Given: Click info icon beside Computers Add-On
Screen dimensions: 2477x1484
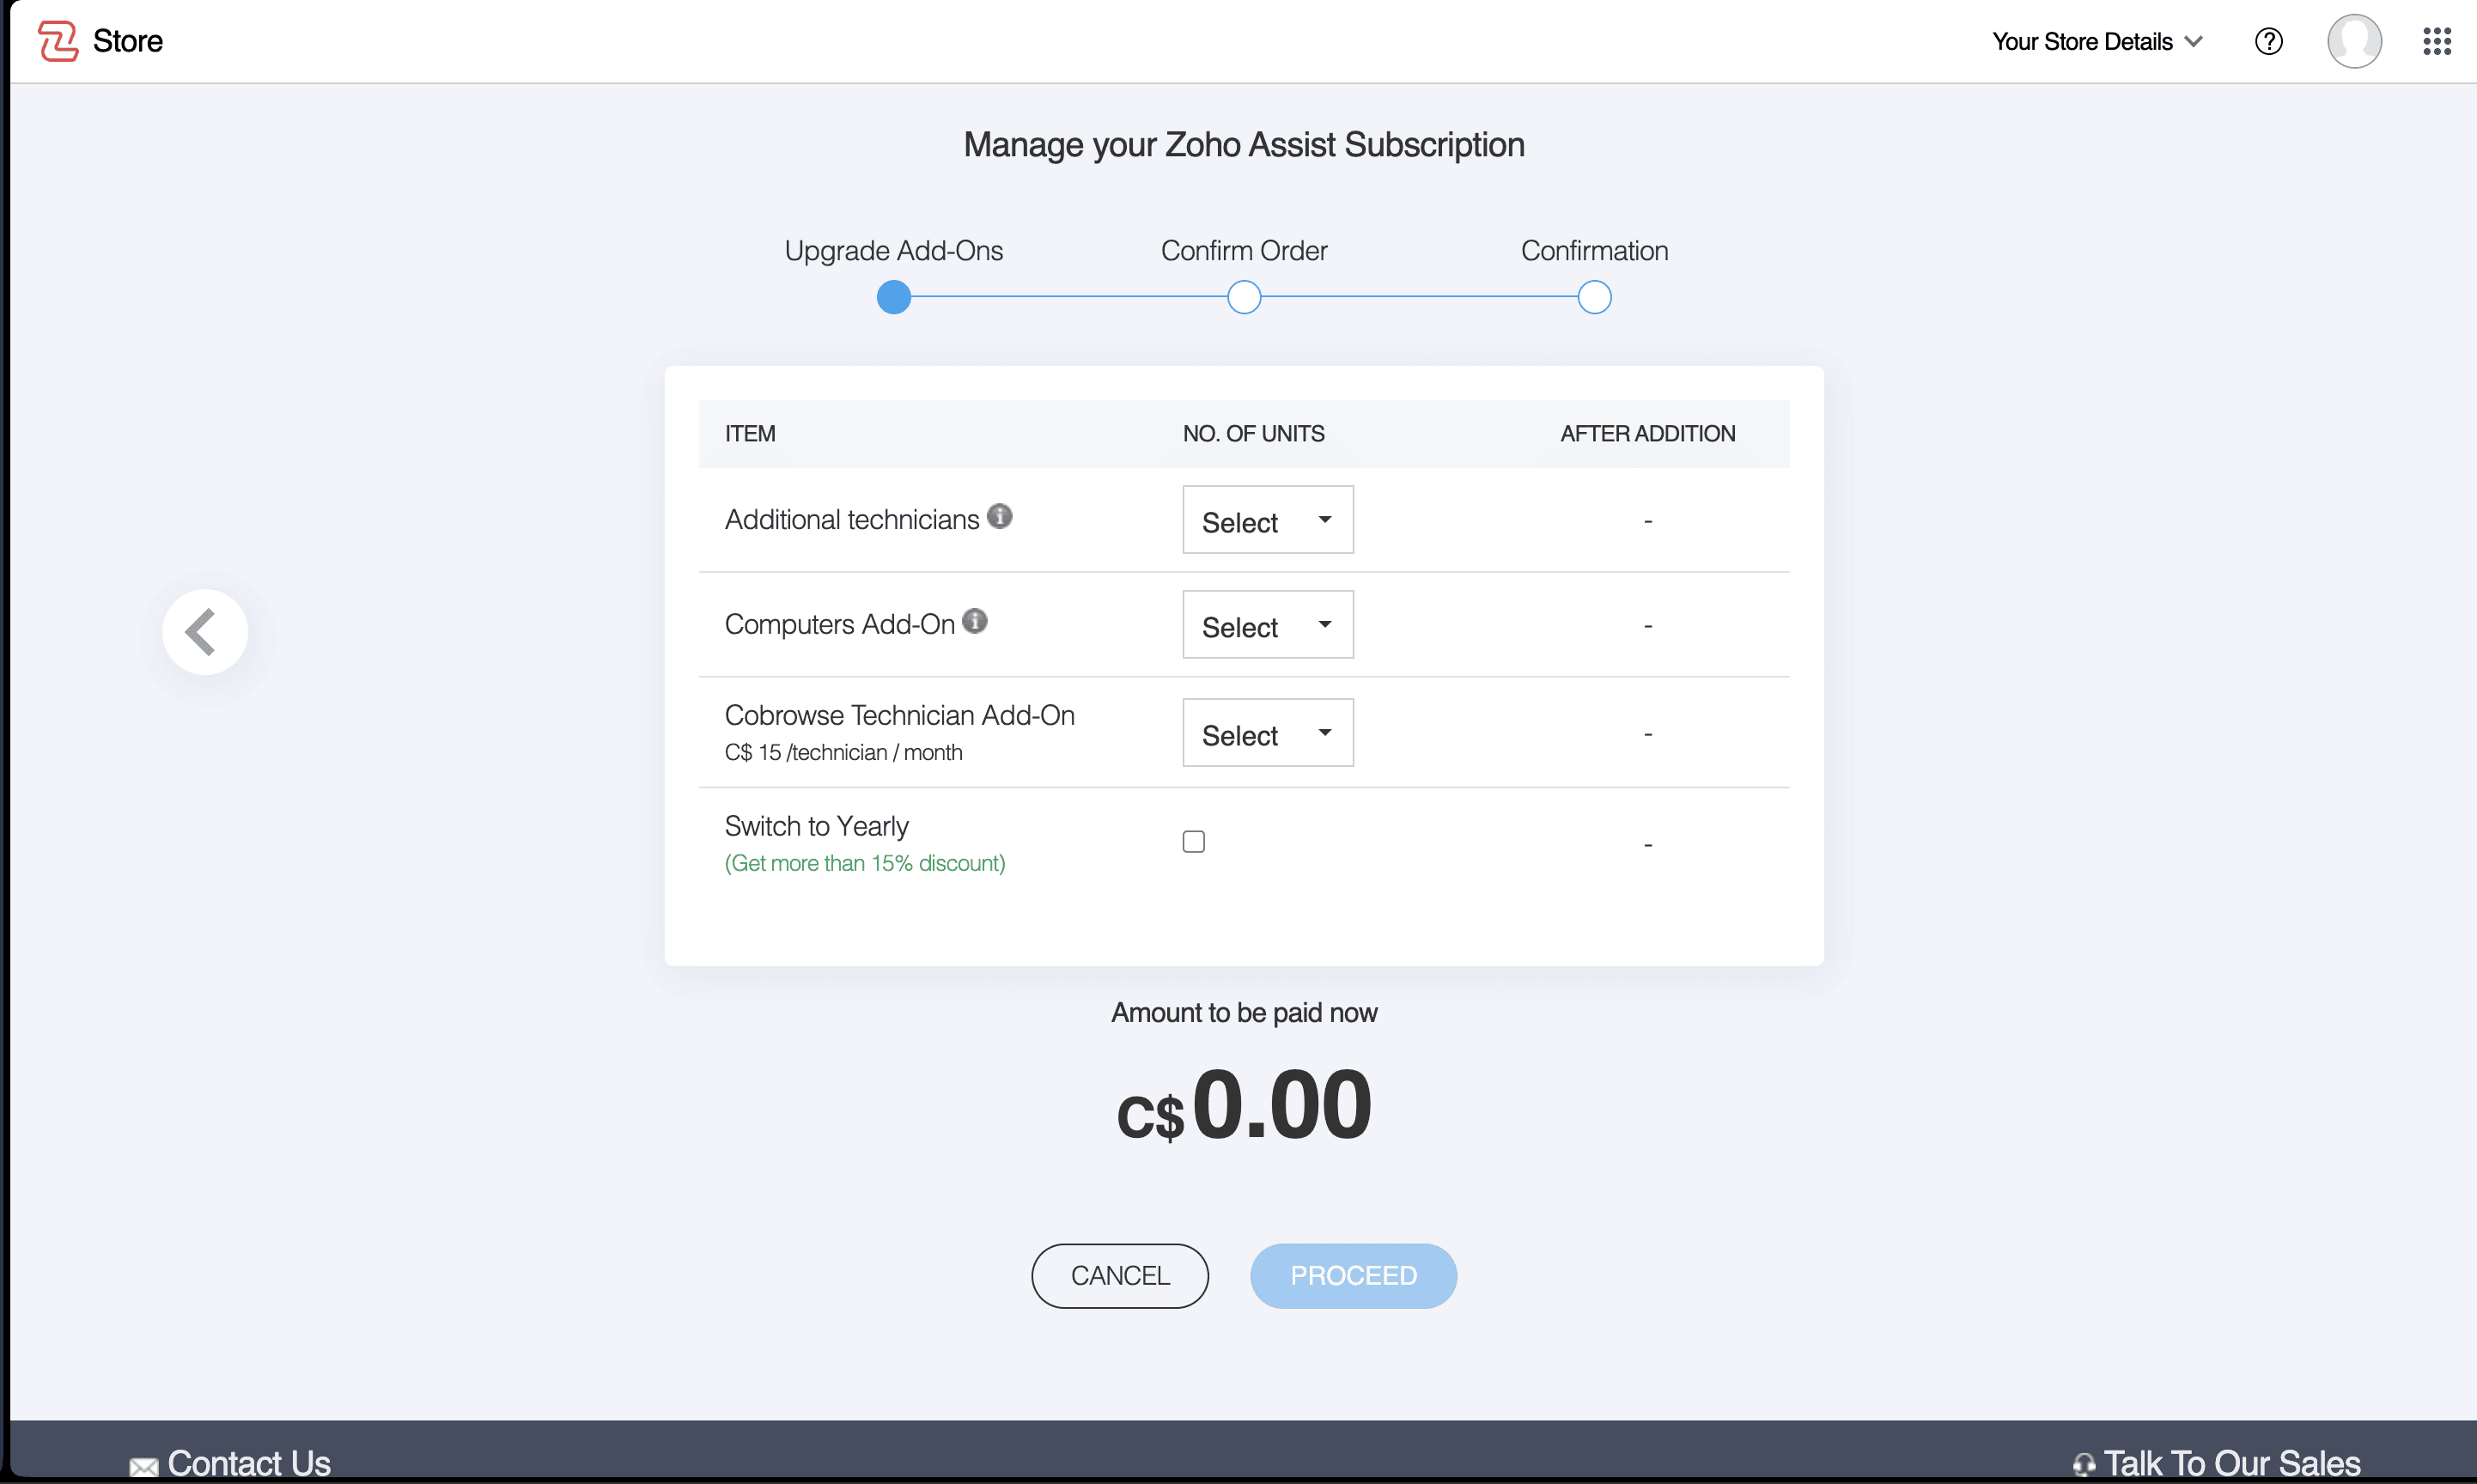Looking at the screenshot, I should pos(974,621).
